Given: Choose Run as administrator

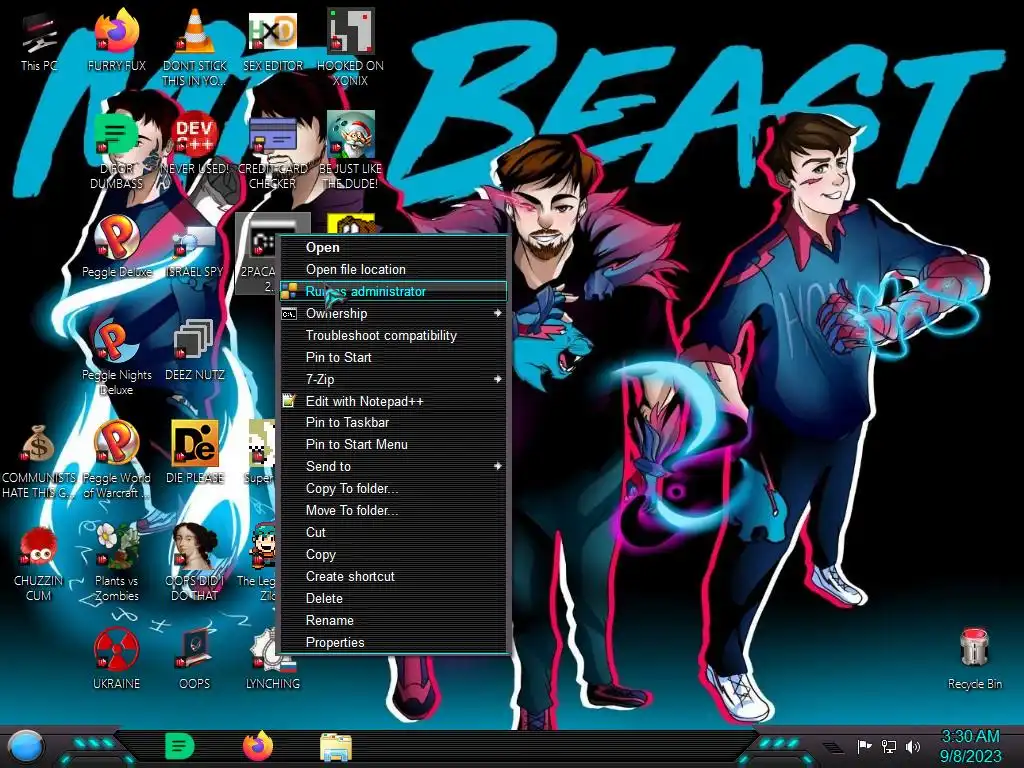Looking at the screenshot, I should [x=394, y=291].
